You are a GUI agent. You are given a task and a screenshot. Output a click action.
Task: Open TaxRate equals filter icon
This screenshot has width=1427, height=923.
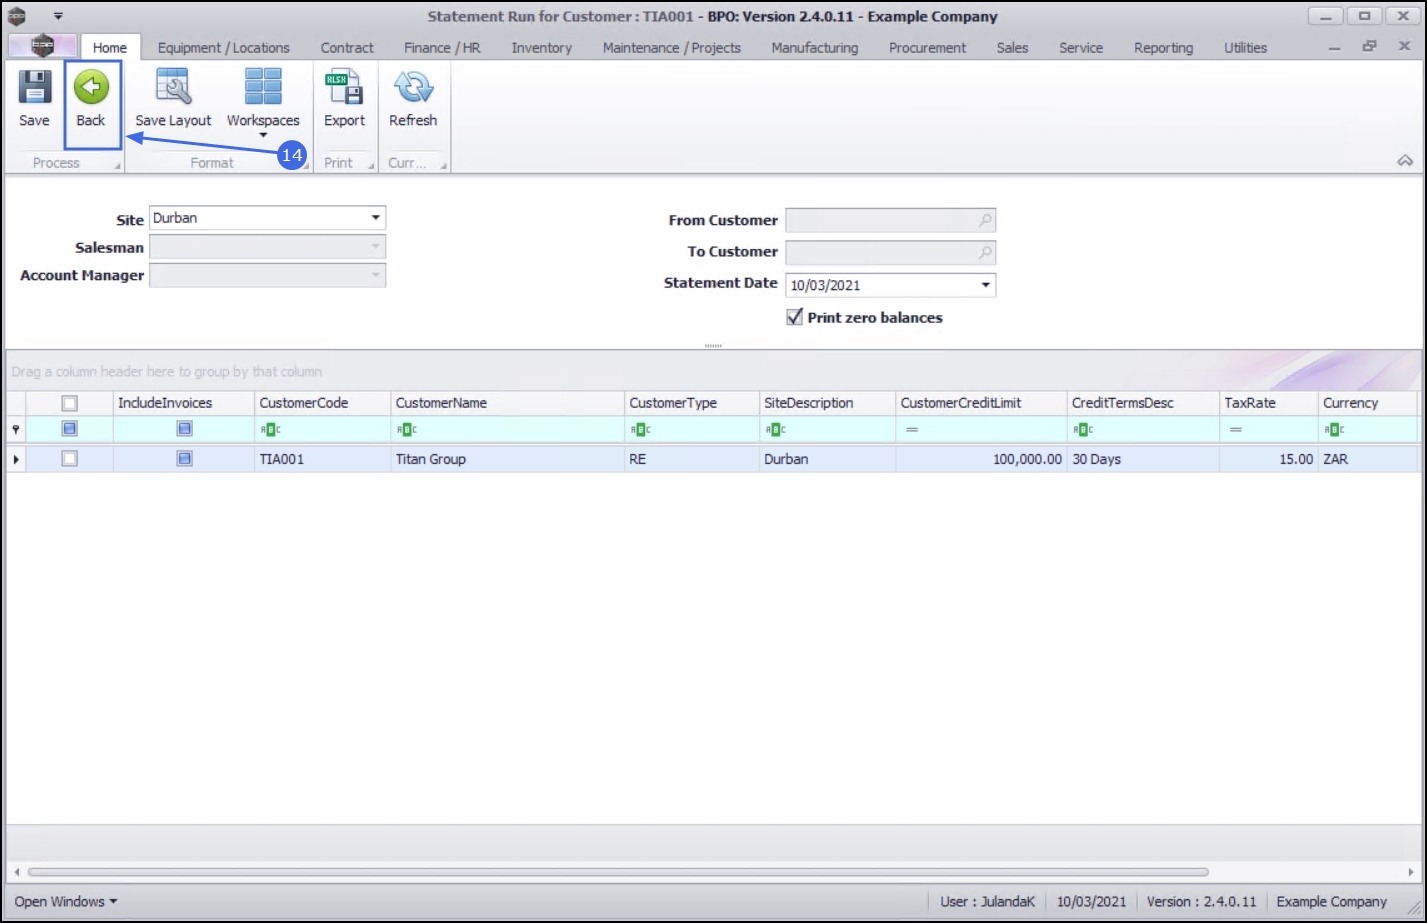(1236, 430)
